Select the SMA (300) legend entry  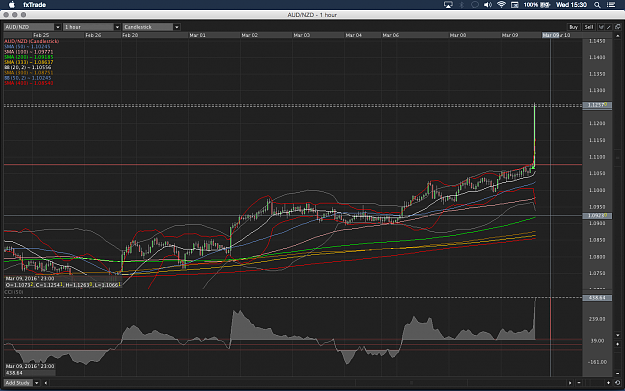pyautogui.click(x=28, y=73)
